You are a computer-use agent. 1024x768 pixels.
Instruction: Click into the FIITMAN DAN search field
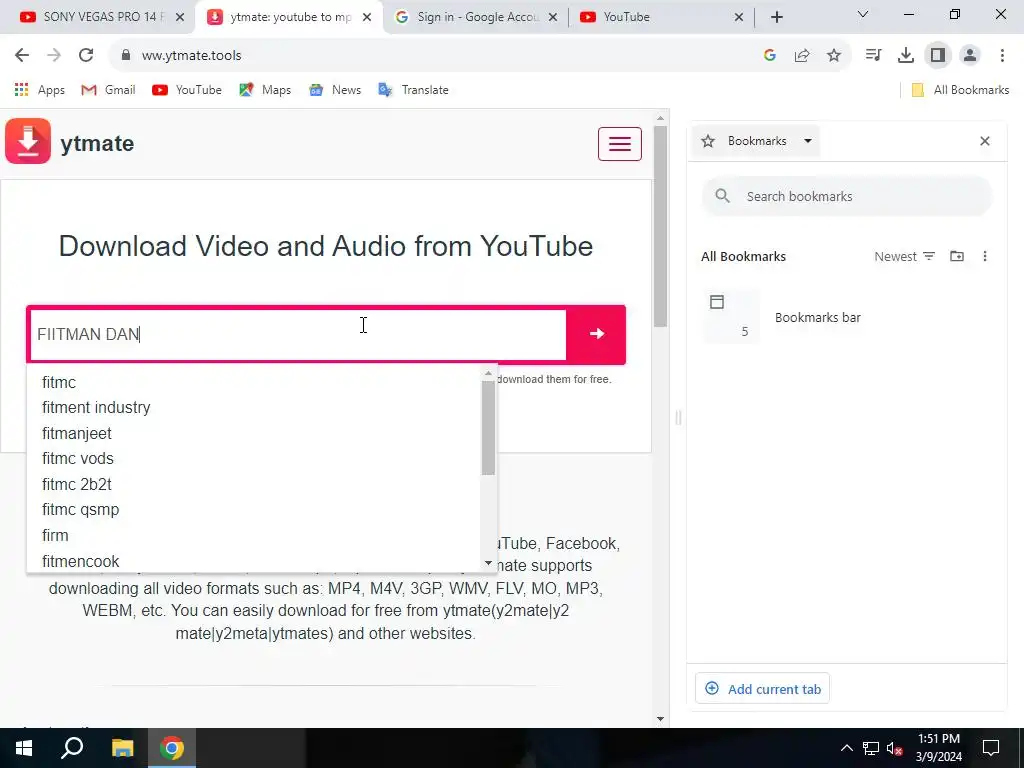point(298,334)
